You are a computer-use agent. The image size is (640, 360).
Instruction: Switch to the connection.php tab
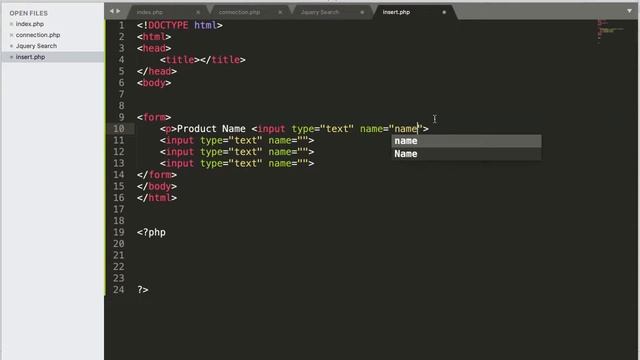click(x=239, y=12)
